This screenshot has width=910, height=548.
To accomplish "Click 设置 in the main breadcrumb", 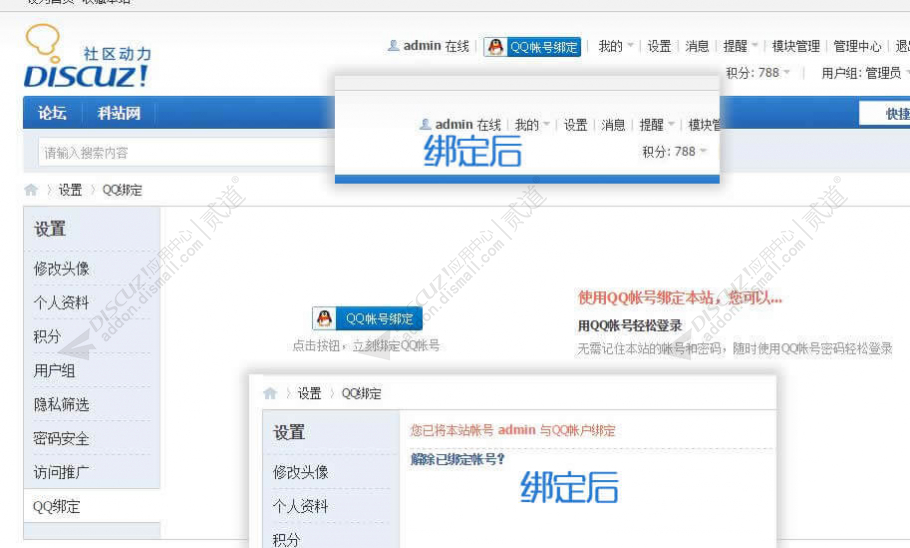I will coord(70,190).
